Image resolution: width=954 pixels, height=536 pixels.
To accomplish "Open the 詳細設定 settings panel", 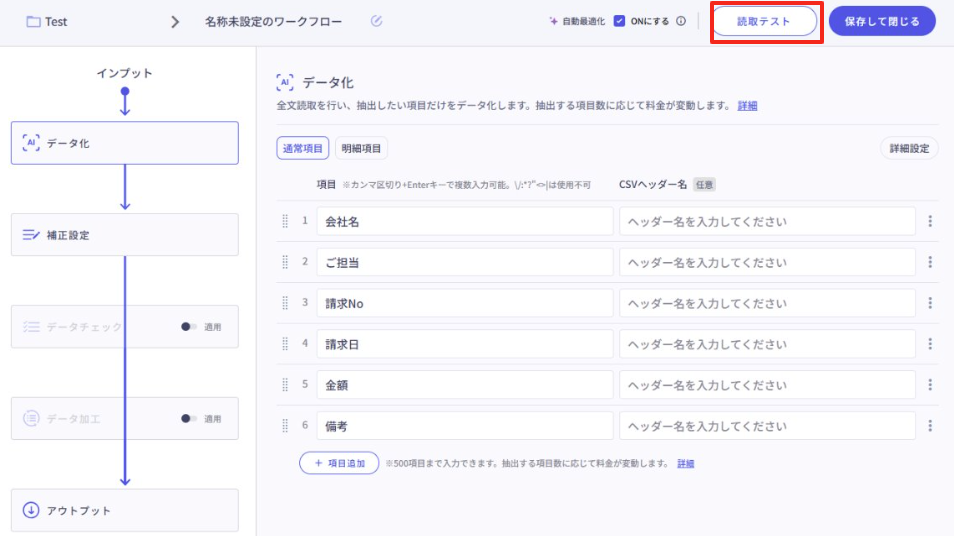I will (909, 149).
